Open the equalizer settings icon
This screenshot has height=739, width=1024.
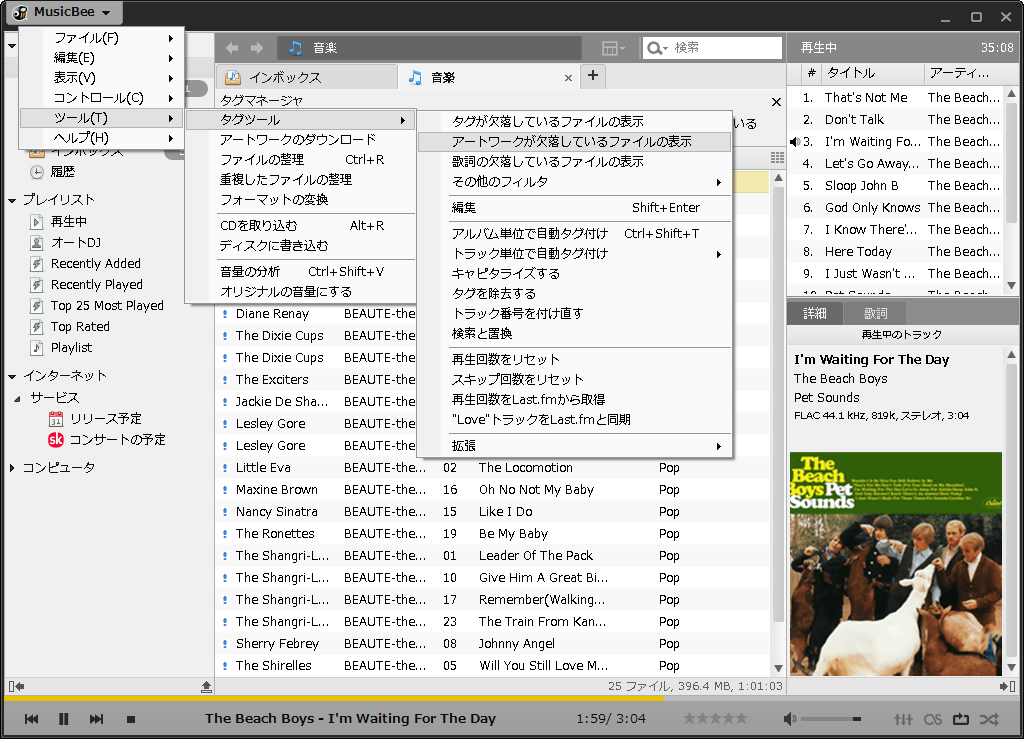903,719
